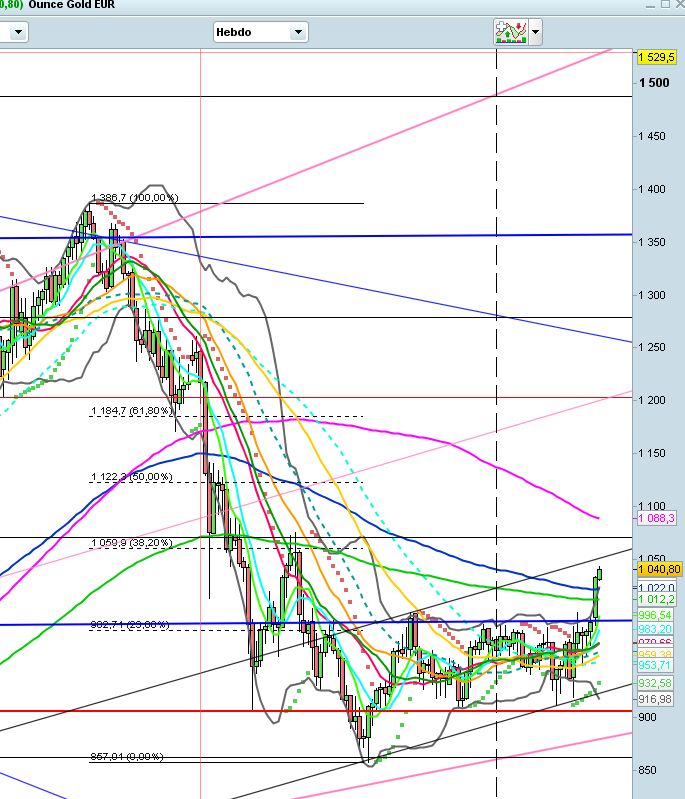Select the cyan 953,71 indicator label
The image size is (685, 799).
pos(655,665)
